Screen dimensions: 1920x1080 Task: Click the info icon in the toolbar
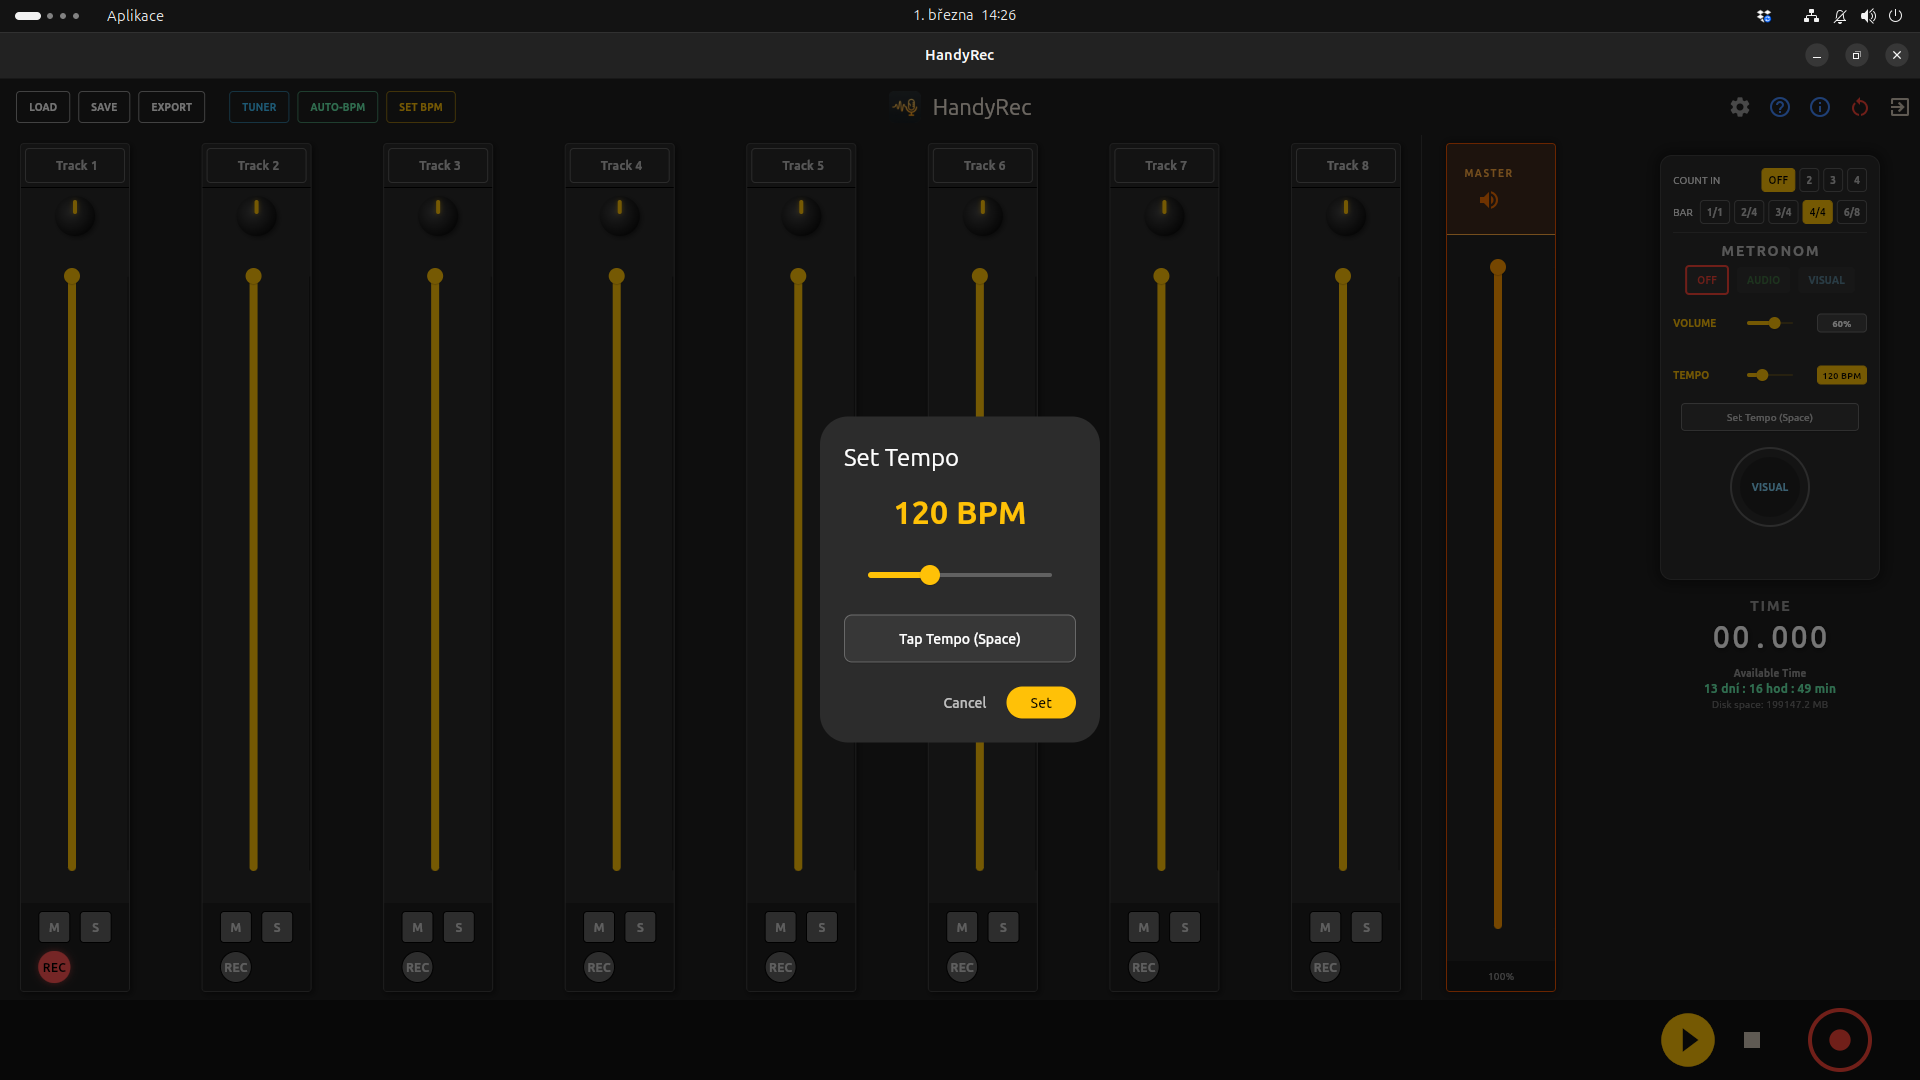point(1820,107)
